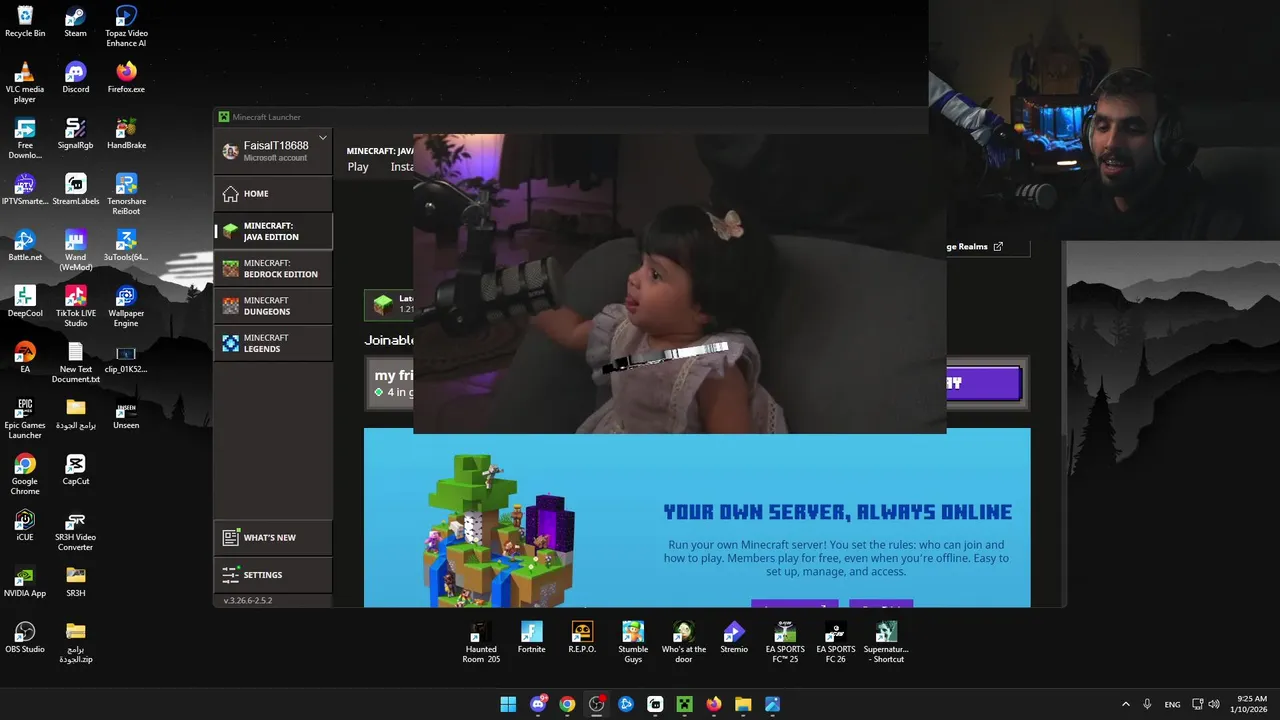Image resolution: width=1280 pixels, height=720 pixels.
Task: Open launcher Settings
Action: point(273,575)
